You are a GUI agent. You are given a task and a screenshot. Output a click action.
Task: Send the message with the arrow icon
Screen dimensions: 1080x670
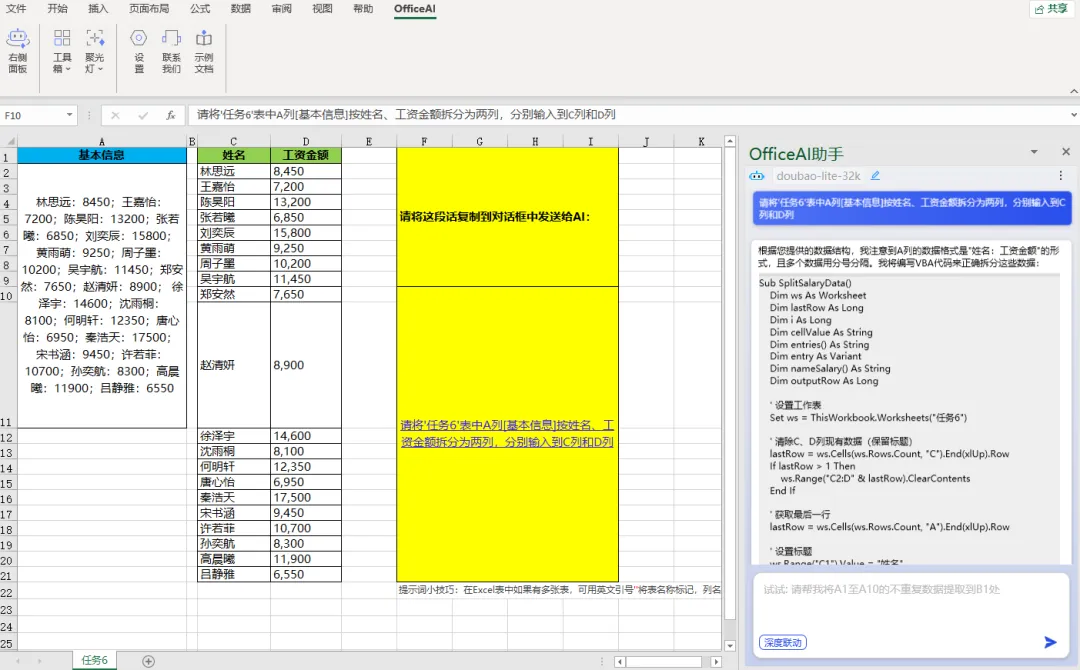click(x=1050, y=642)
